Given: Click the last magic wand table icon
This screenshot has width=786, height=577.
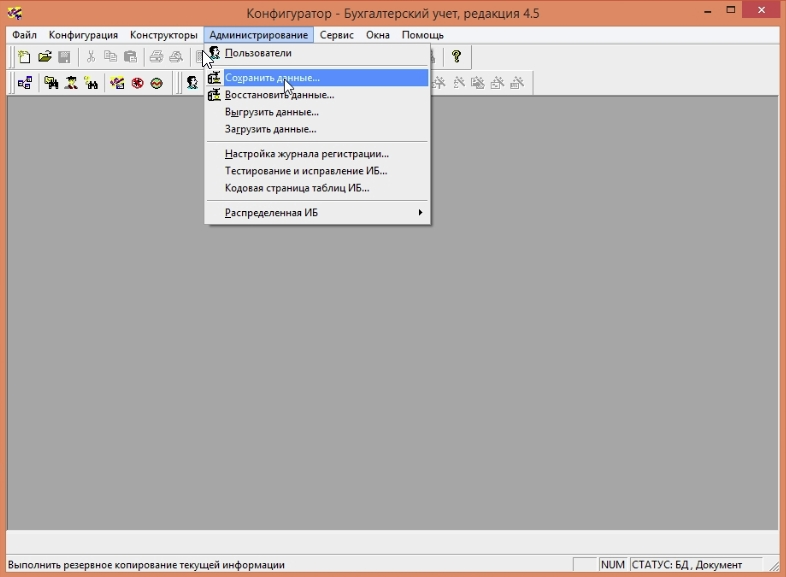Looking at the screenshot, I should [x=517, y=83].
